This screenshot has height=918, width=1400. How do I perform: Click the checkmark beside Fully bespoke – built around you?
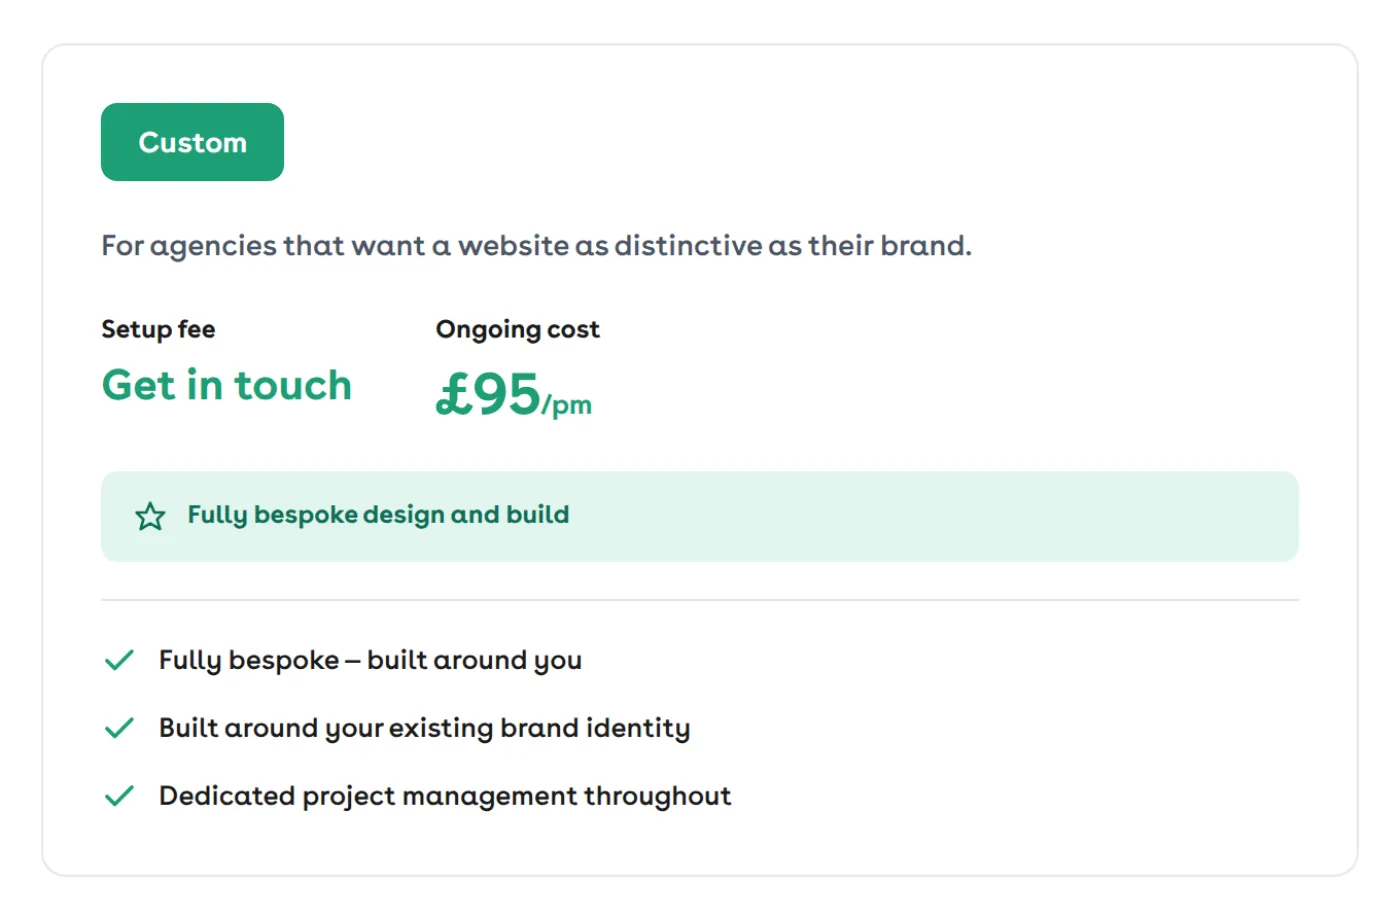point(119,660)
